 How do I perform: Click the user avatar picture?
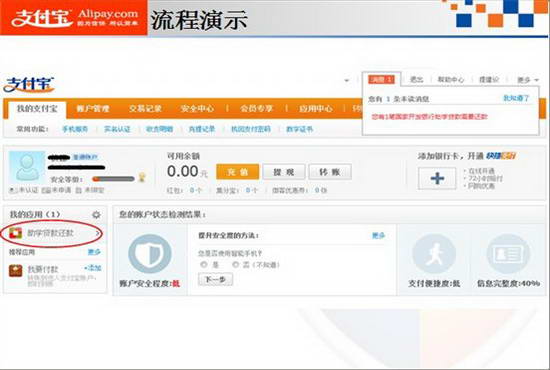click(x=27, y=168)
